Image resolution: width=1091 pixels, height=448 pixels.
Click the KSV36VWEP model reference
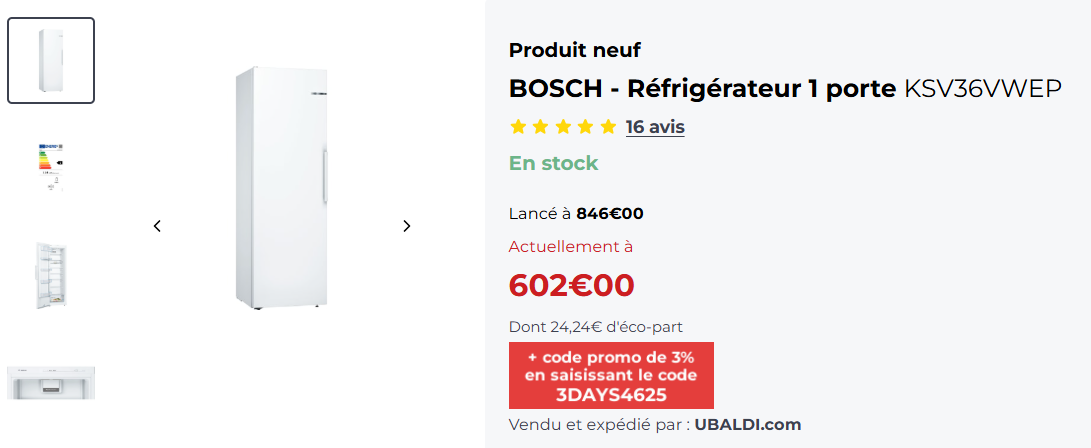click(982, 89)
